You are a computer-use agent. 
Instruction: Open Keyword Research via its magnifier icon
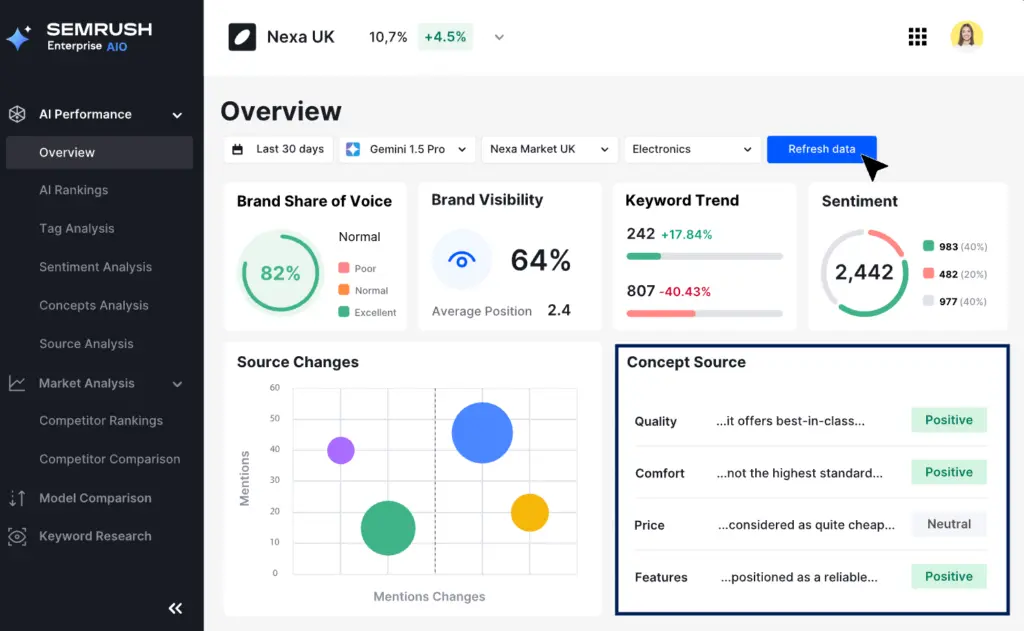tap(16, 536)
